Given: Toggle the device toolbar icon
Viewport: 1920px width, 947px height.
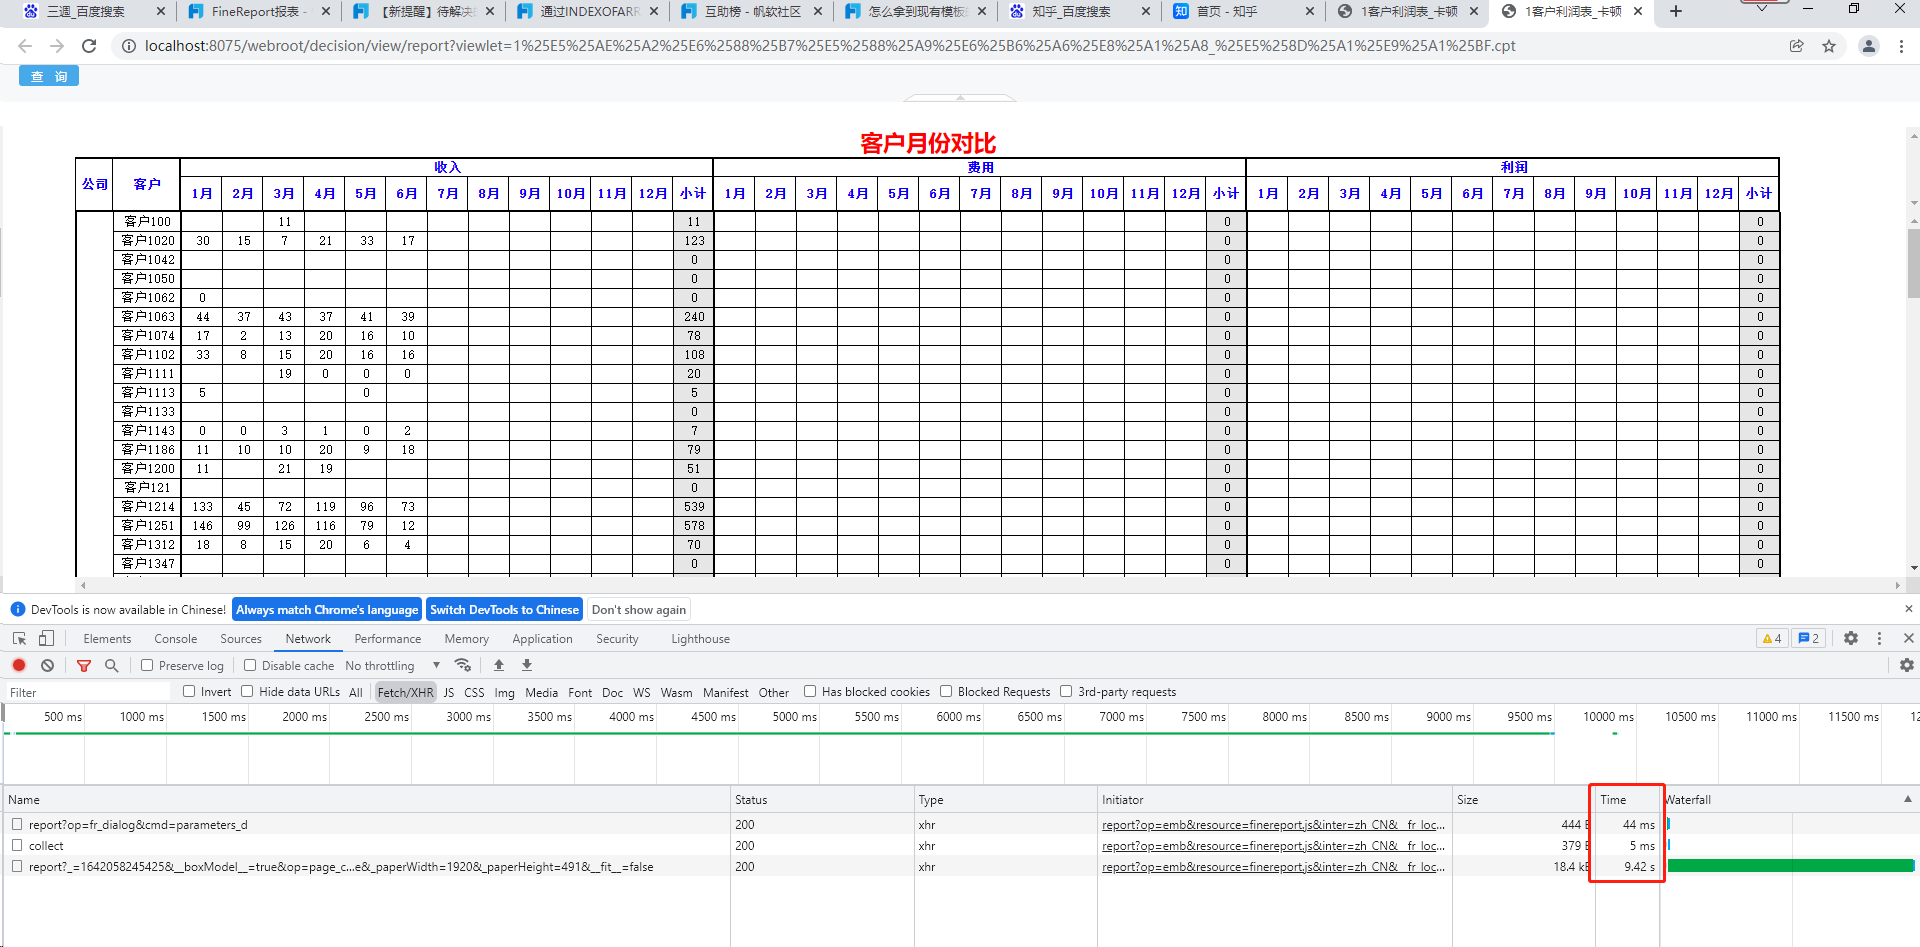Looking at the screenshot, I should (x=46, y=638).
